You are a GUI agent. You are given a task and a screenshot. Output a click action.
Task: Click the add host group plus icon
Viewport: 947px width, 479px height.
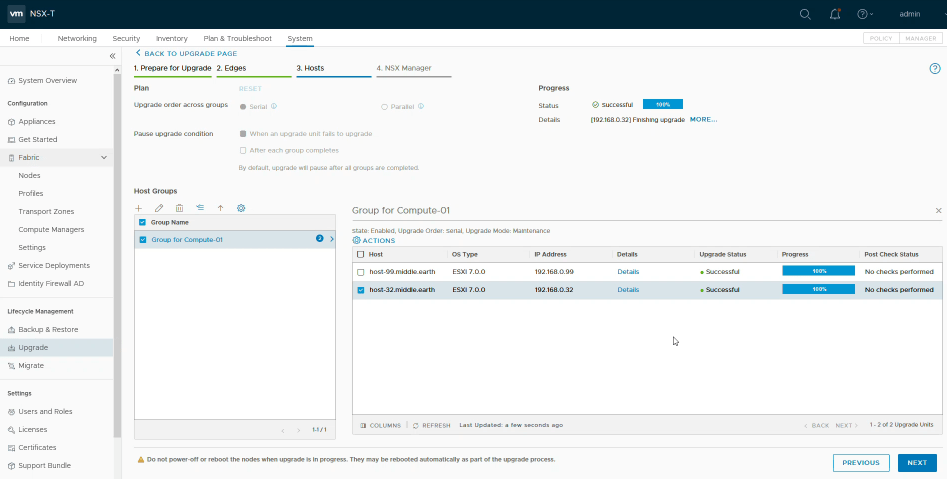(139, 208)
